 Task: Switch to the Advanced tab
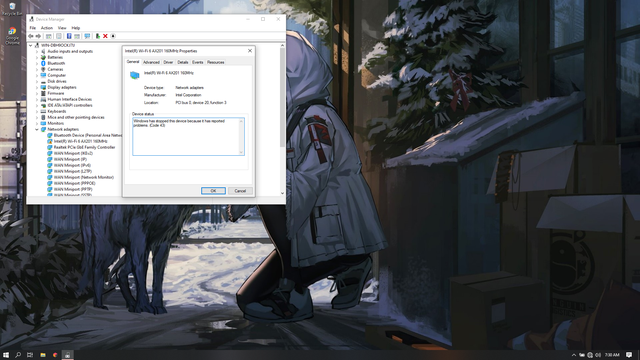pyautogui.click(x=151, y=62)
